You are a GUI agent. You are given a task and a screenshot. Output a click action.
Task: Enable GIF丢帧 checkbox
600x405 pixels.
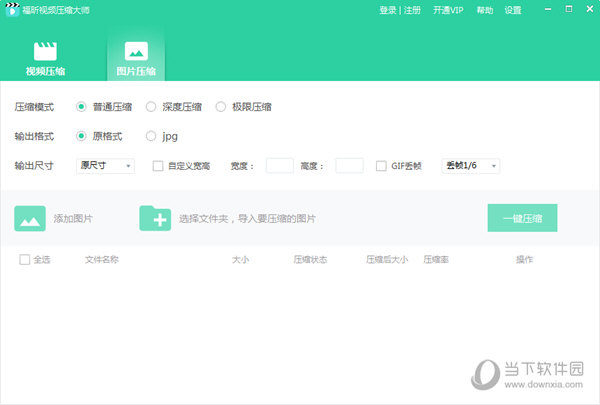pos(381,166)
